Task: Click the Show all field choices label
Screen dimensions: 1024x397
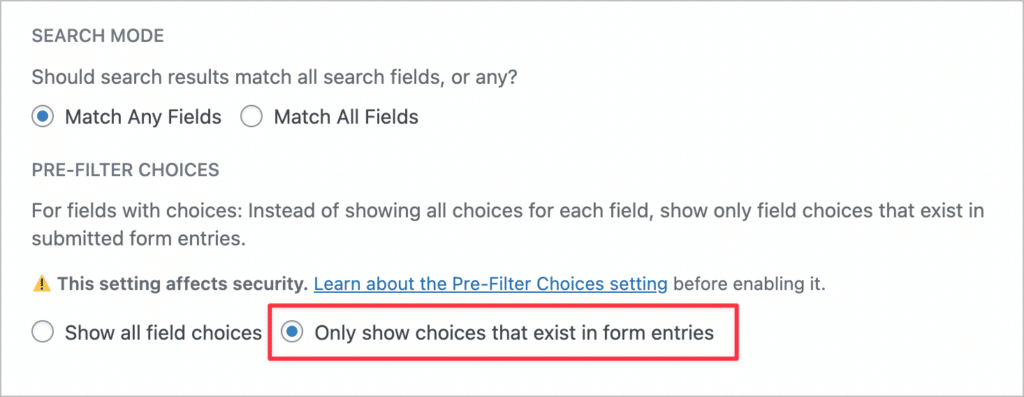Action: tap(163, 334)
